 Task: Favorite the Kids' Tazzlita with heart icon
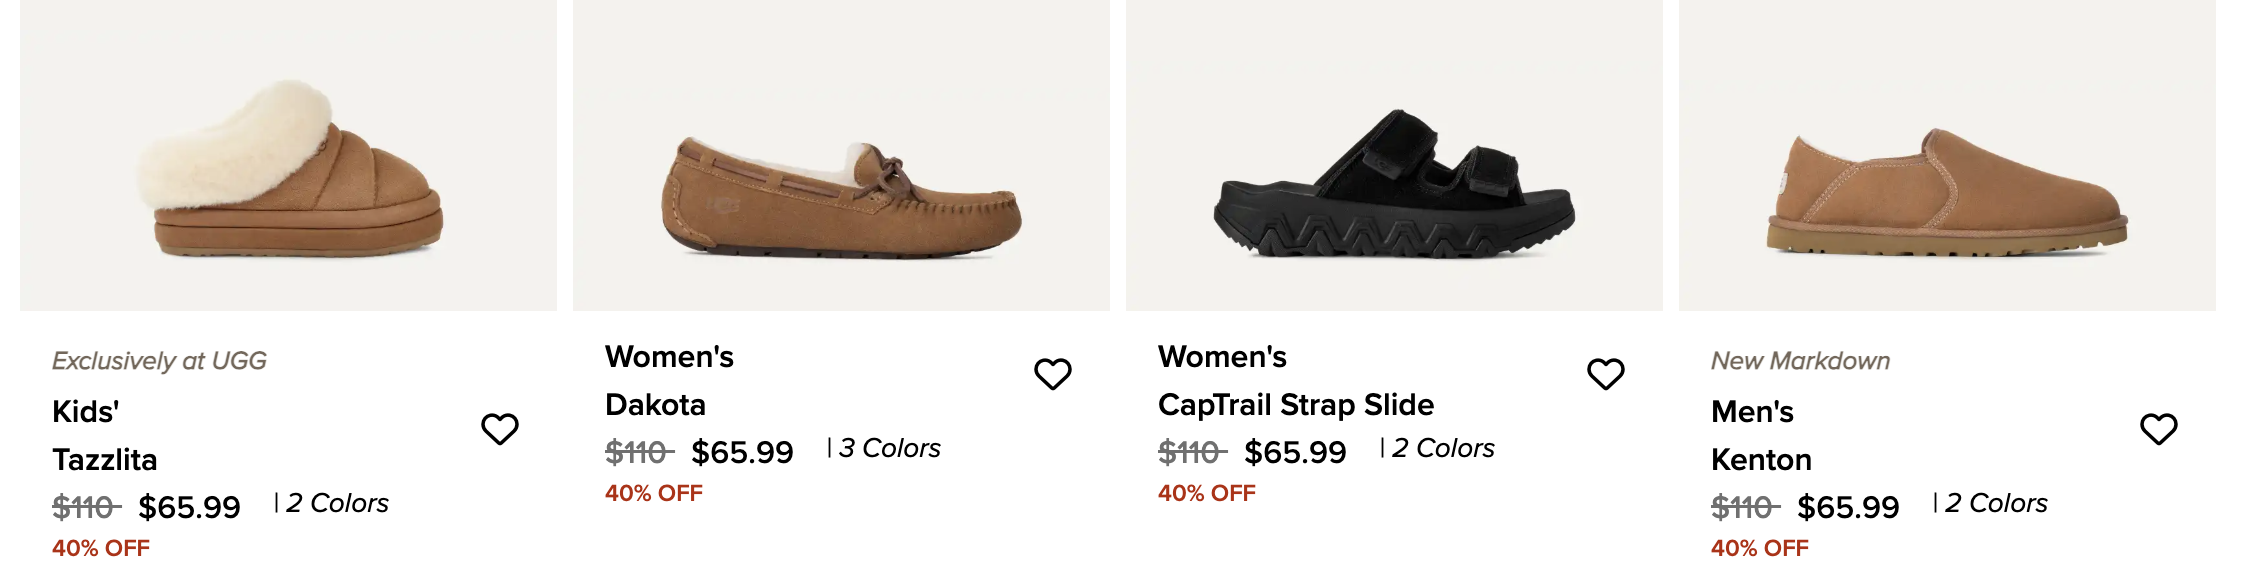pyautogui.click(x=500, y=429)
